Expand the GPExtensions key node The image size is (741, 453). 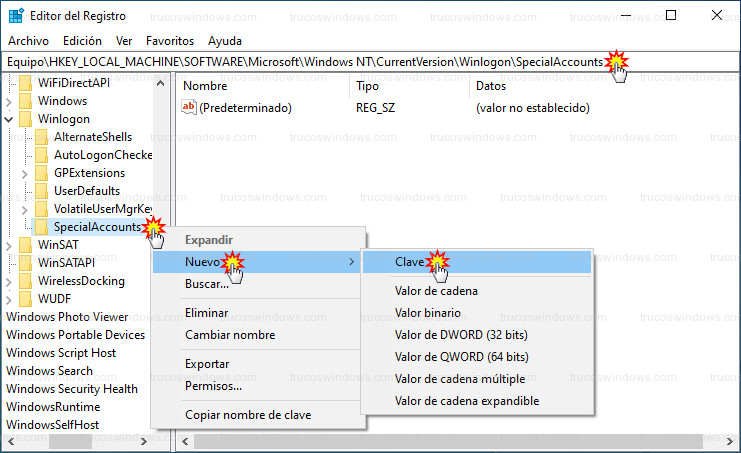coord(25,174)
